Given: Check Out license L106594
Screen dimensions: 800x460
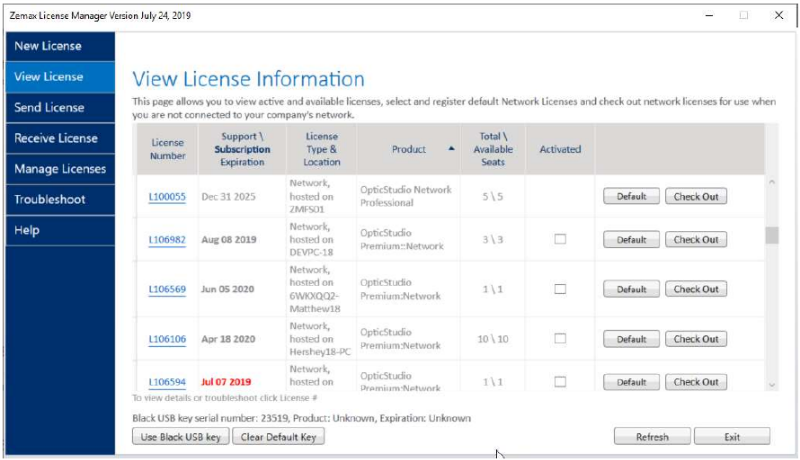Looking at the screenshot, I should 696,382.
